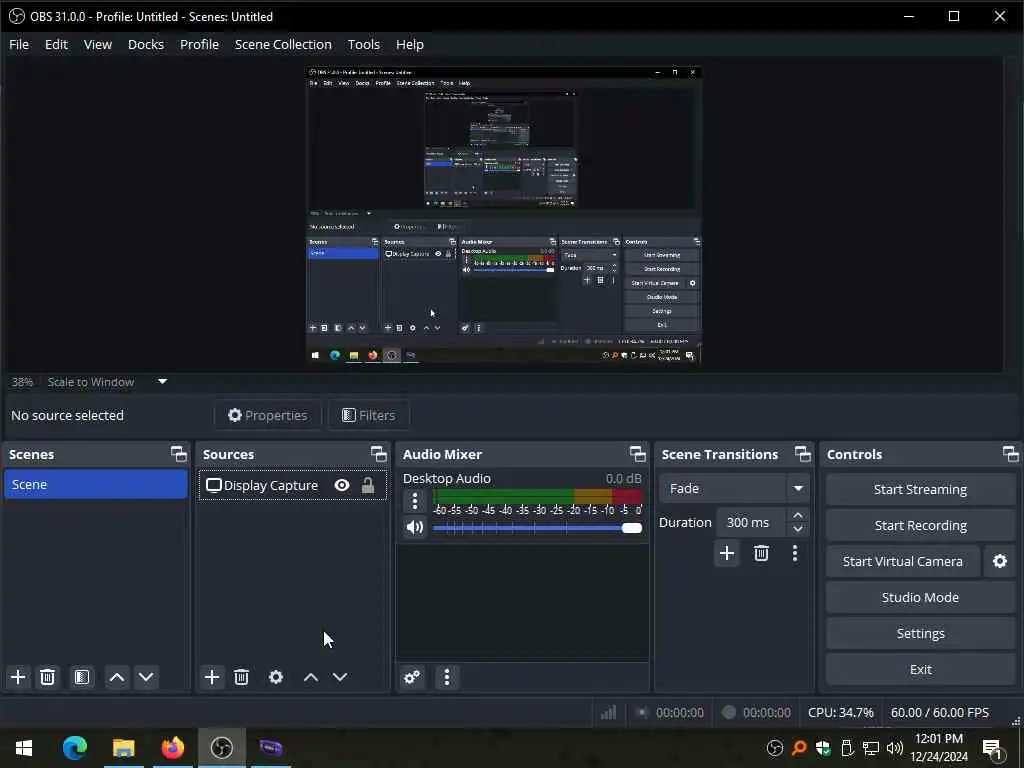Move scene down with arrow icon
This screenshot has height=768, width=1024.
pos(146,677)
